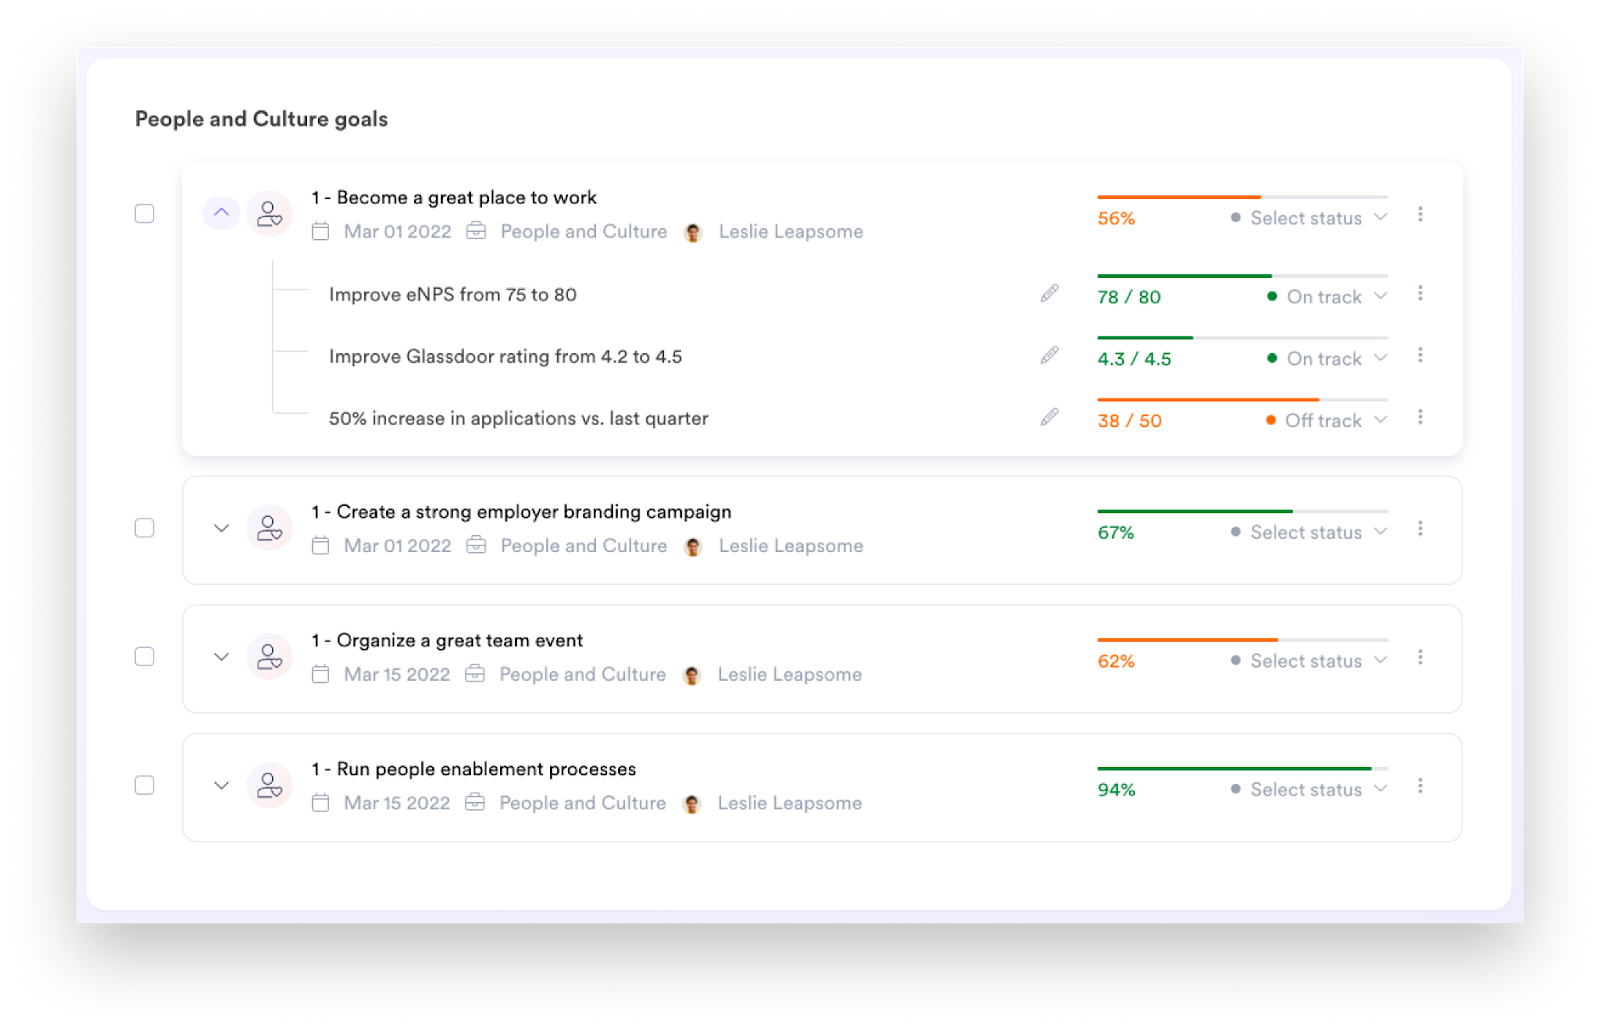The width and height of the screenshot is (1600, 1030).
Task: Click Leslie Leapsome on the team event goal
Action: (789, 674)
